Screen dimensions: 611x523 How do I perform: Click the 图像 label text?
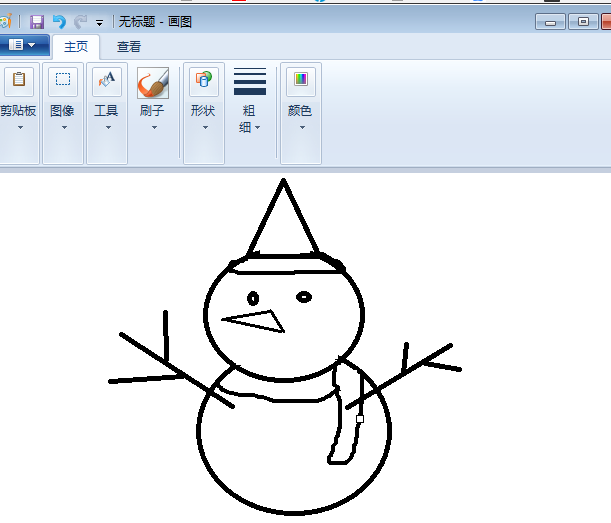62,111
